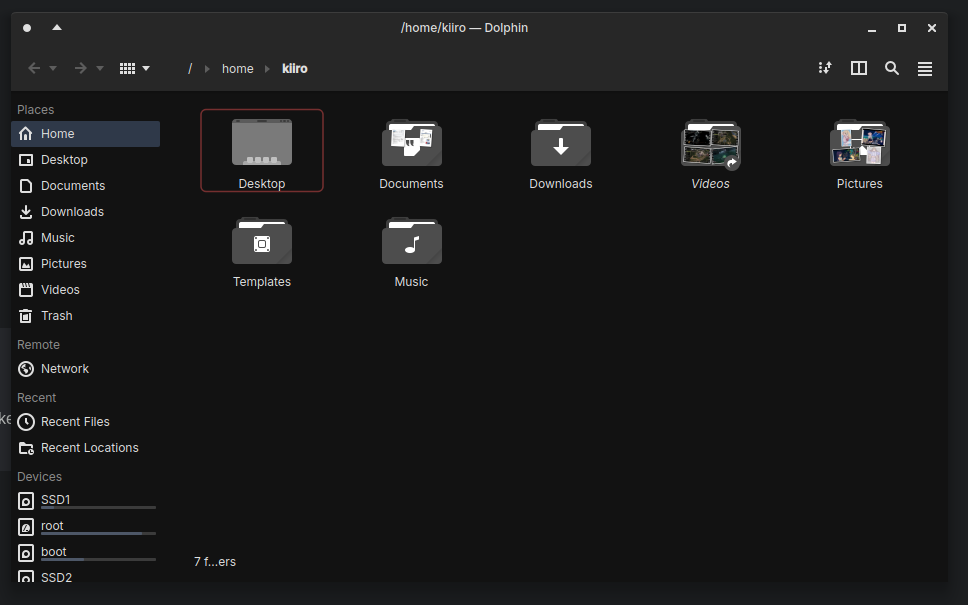Select Pictures in Places panel
The image size is (968, 605).
pyautogui.click(x=85, y=264)
